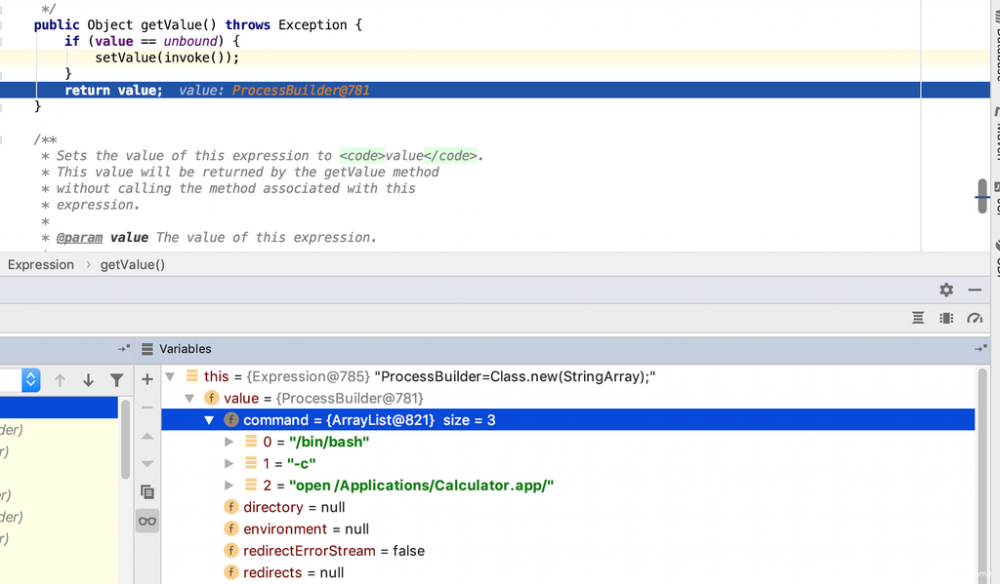Go to next frame down arrow

88,380
